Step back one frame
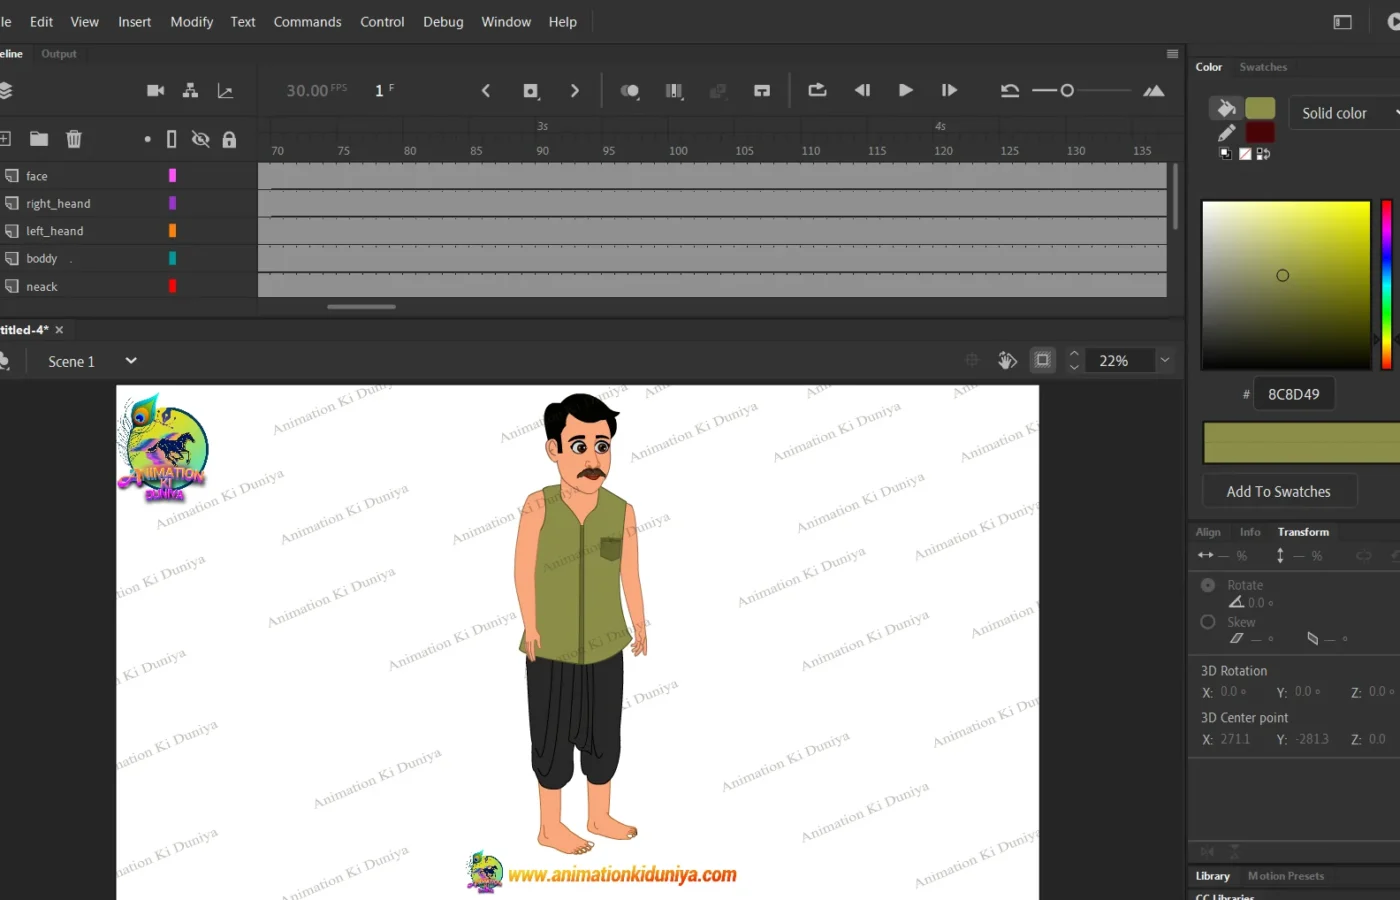This screenshot has height=900, width=1400. (x=862, y=90)
